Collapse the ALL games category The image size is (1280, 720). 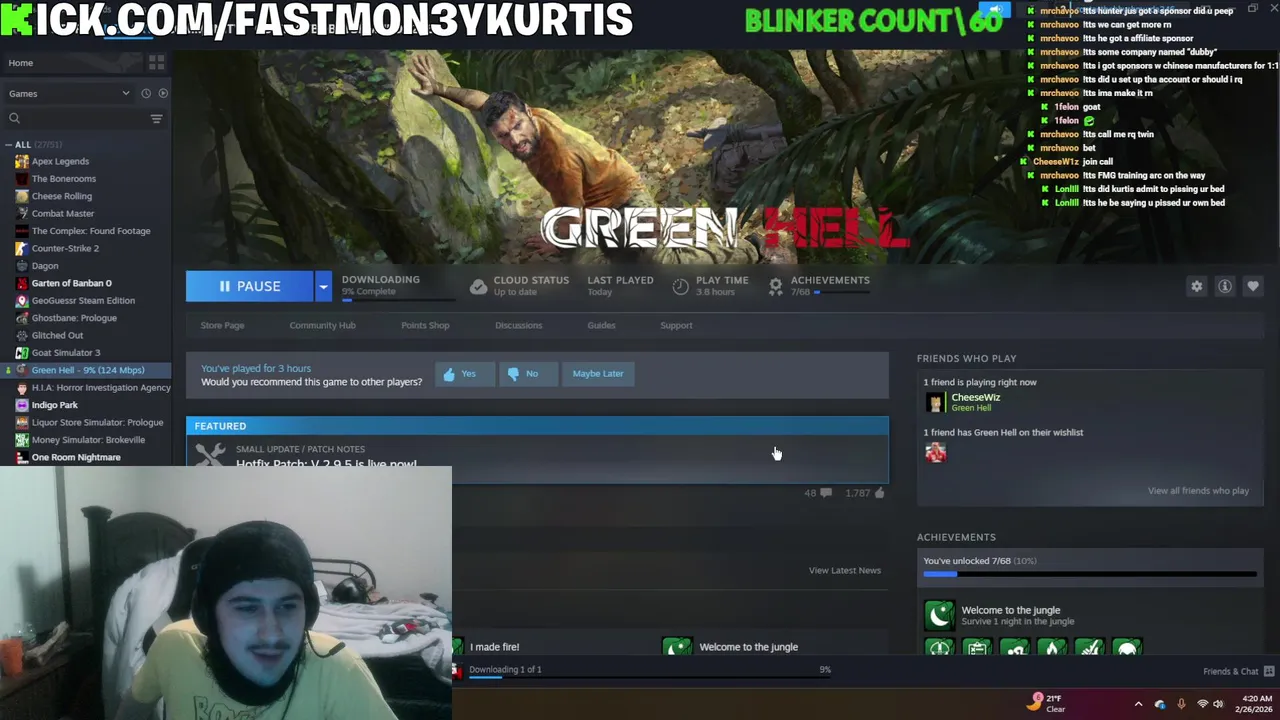(8, 144)
